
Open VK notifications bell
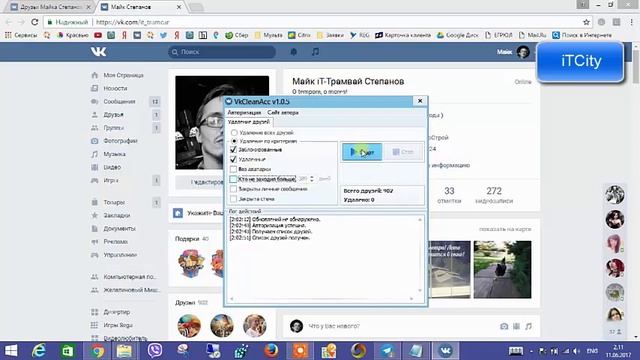coord(293,52)
